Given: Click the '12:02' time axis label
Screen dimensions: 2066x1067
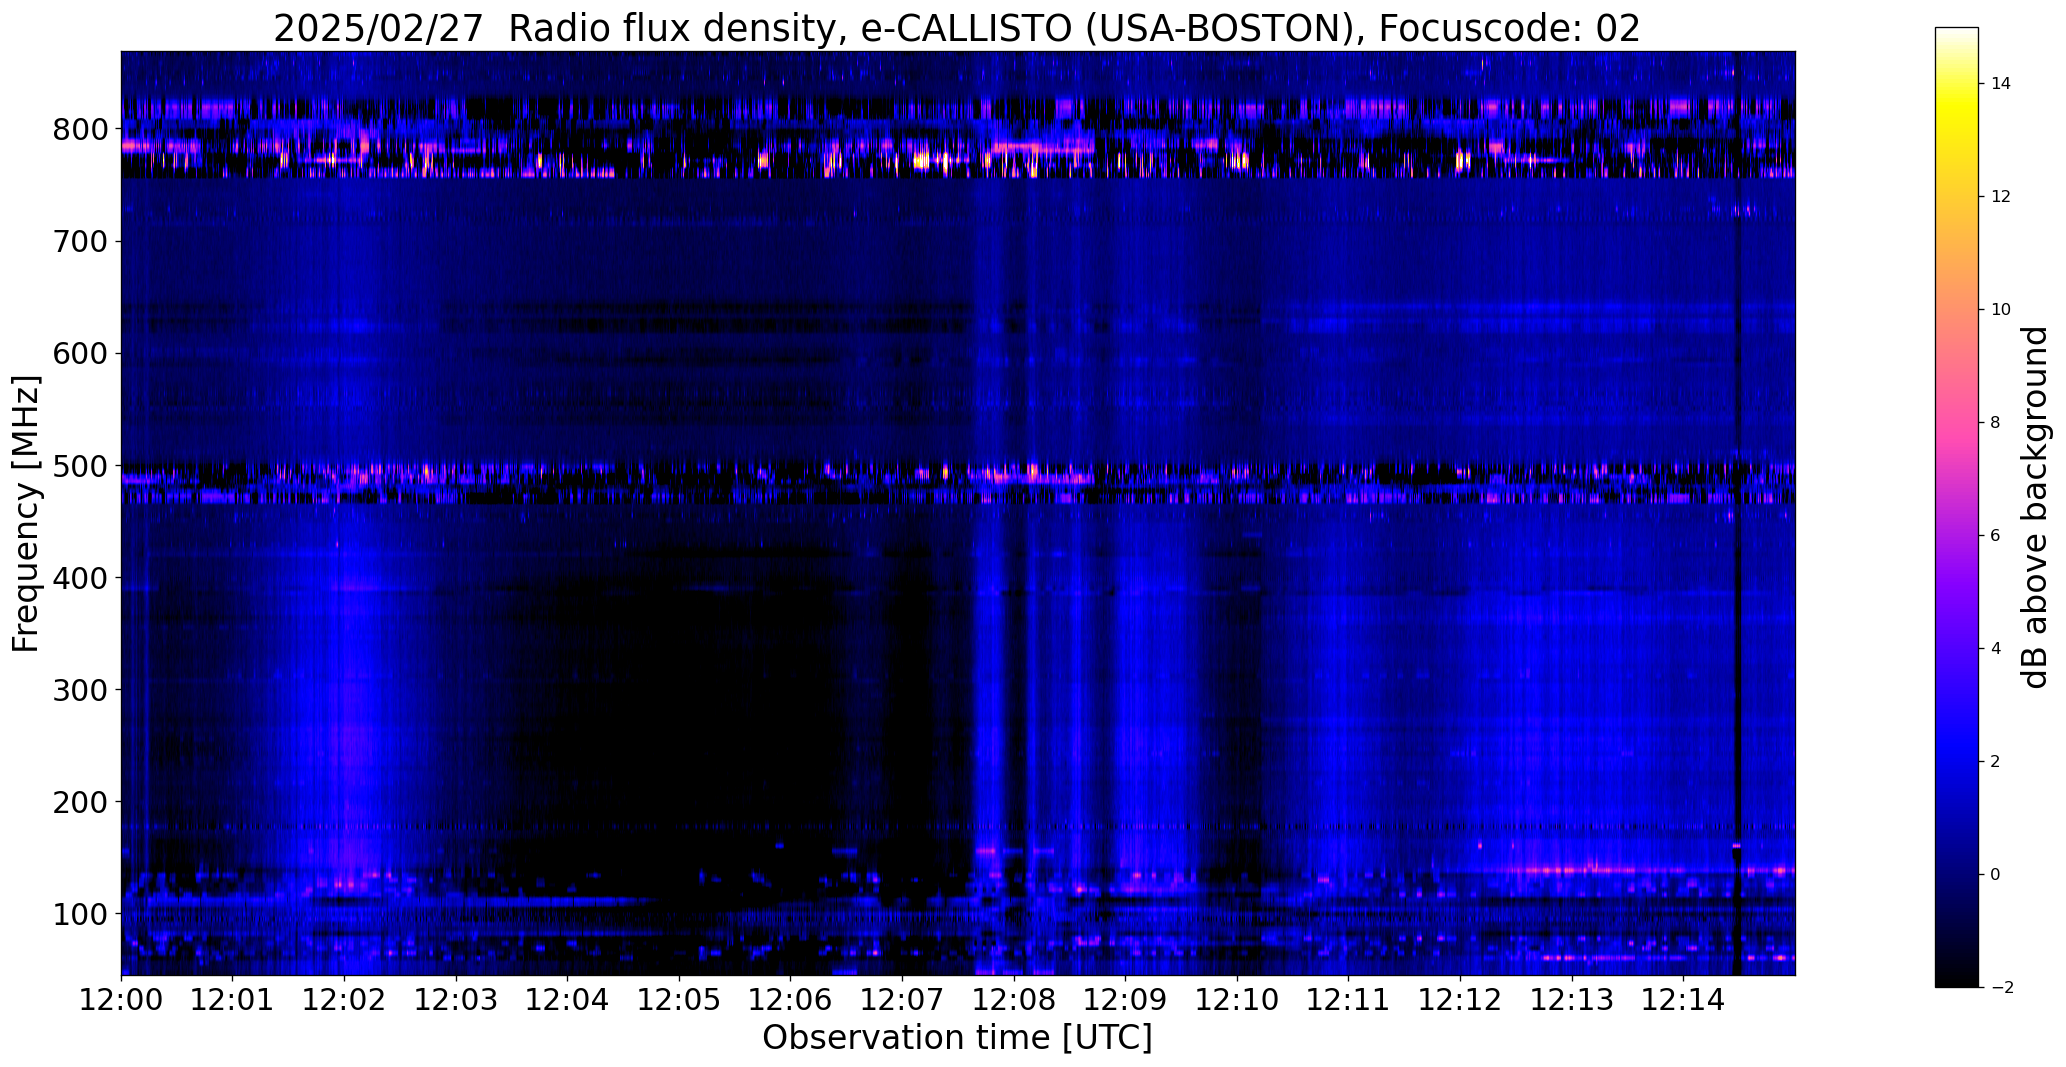Looking at the screenshot, I should 344,1000.
